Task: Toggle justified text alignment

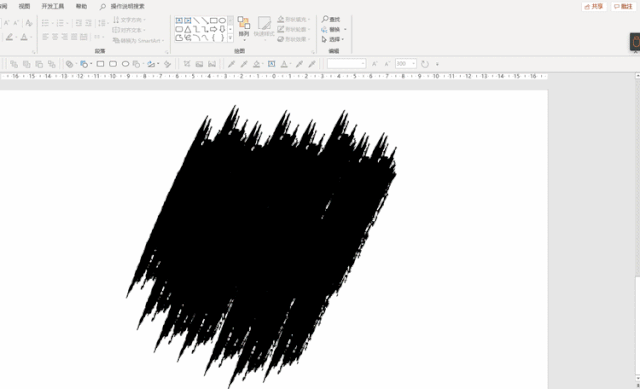Action: [74, 37]
